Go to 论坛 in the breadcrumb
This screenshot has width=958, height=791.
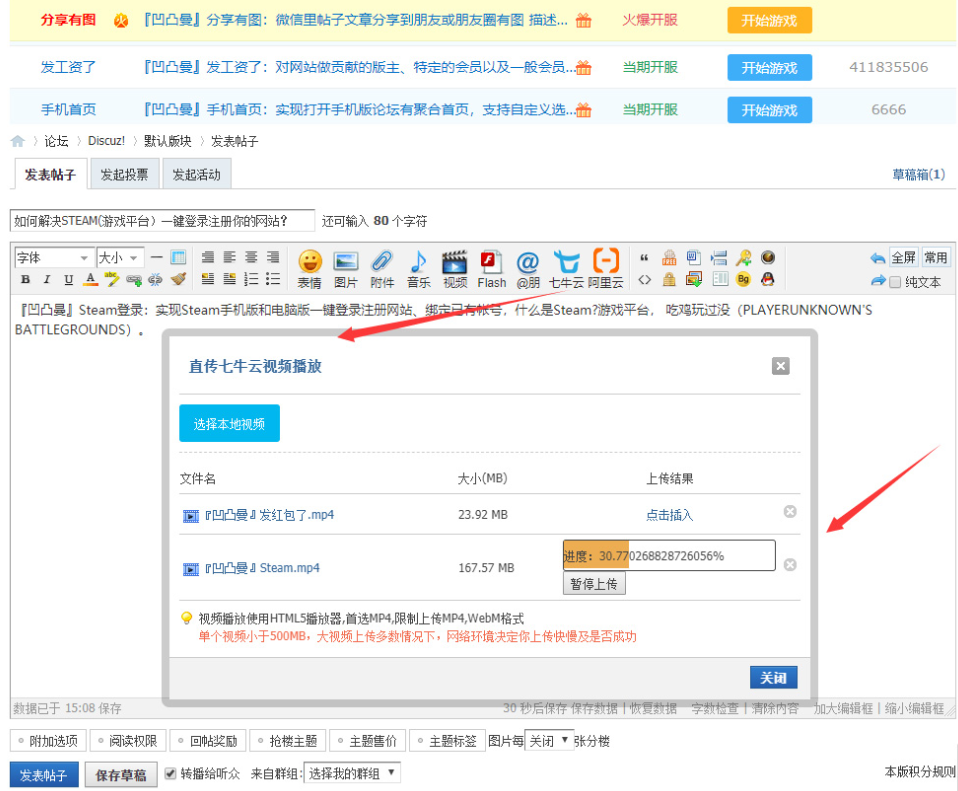pyautogui.click(x=56, y=141)
